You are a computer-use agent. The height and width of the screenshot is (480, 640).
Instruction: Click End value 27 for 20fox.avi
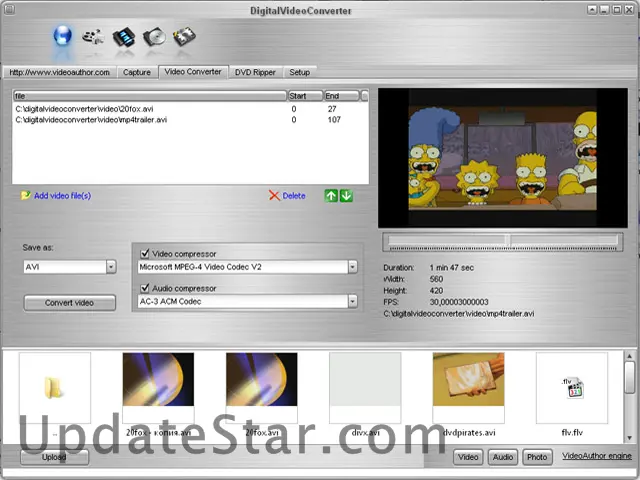[x=332, y=109]
